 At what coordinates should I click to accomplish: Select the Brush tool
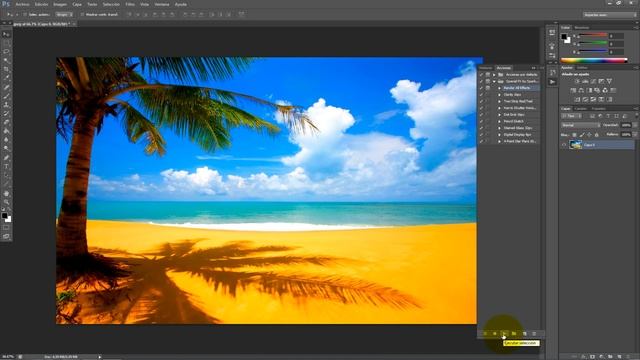(x=6, y=96)
